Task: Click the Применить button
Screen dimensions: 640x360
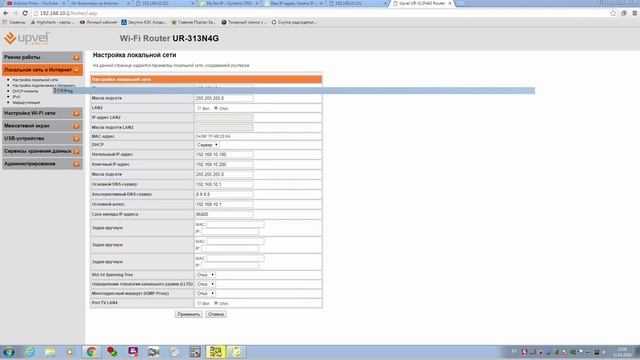Action: (x=189, y=314)
